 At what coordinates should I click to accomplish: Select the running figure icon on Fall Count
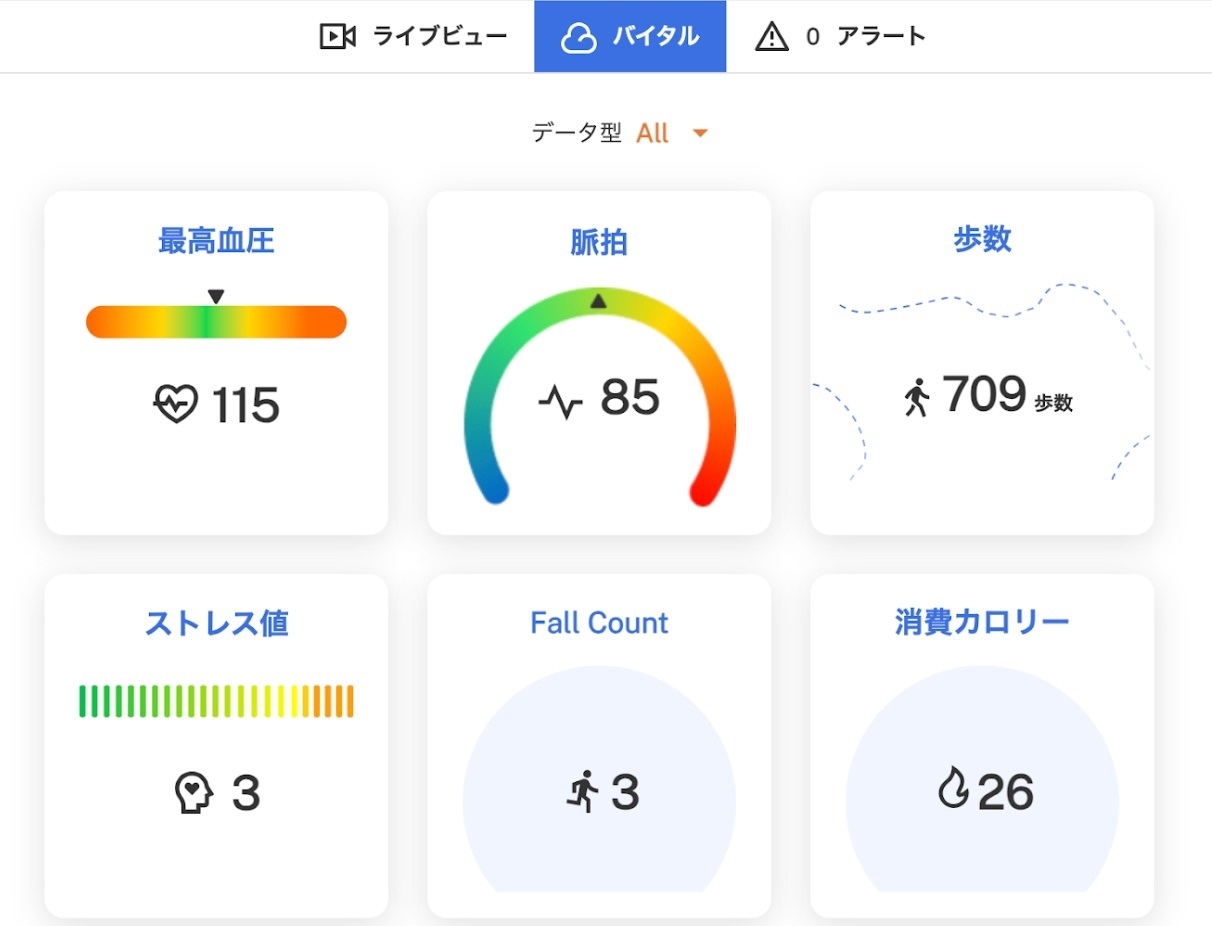tap(584, 793)
